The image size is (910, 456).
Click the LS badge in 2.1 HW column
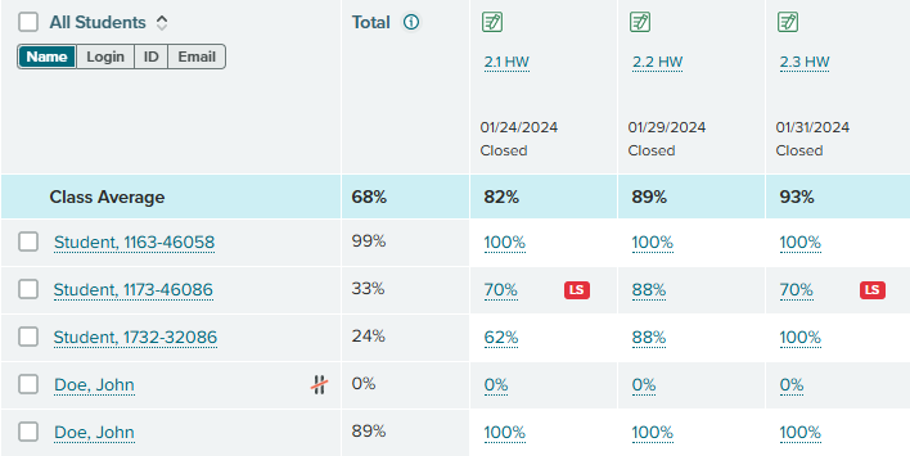577,290
